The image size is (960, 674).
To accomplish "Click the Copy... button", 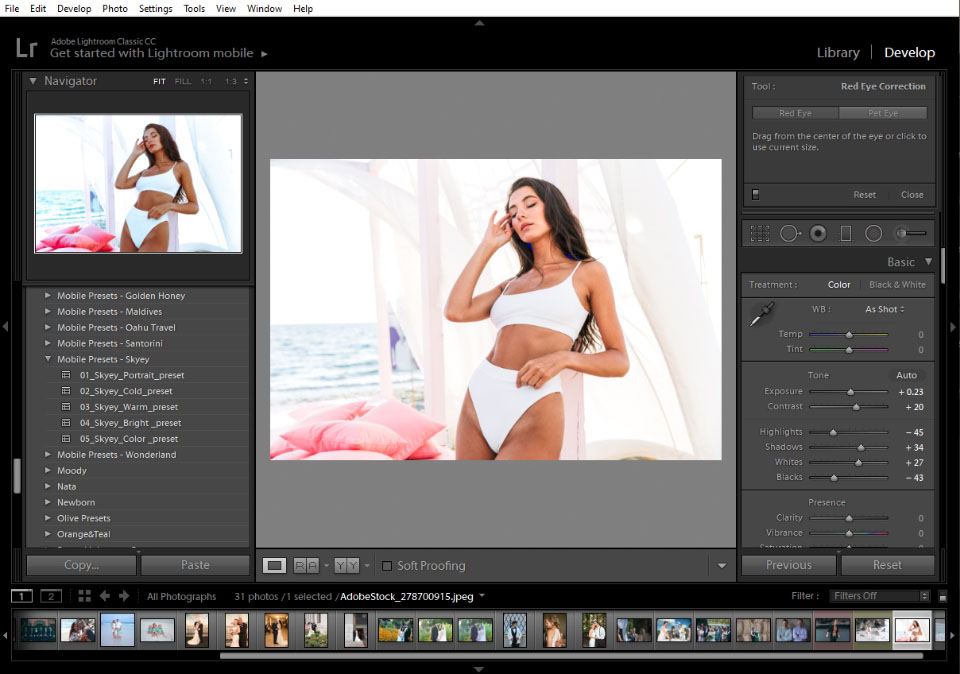I will pyautogui.click(x=81, y=565).
